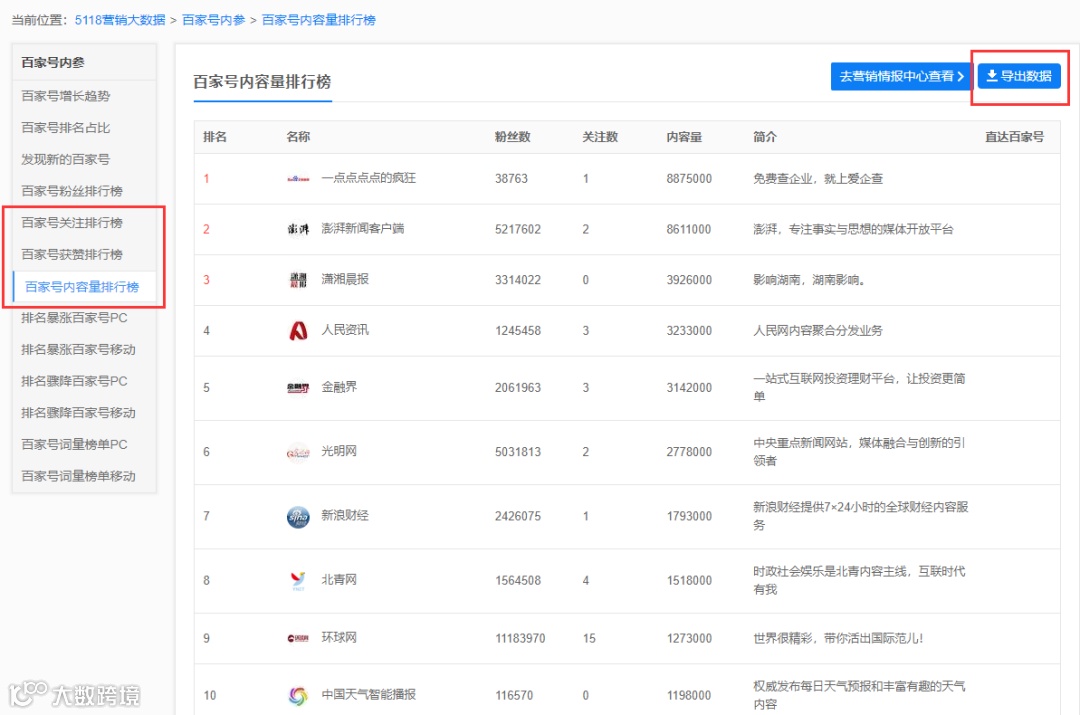1080x715 pixels.
Task: Open 百家号词量榜单移动 sidebar item
Action: click(78, 476)
